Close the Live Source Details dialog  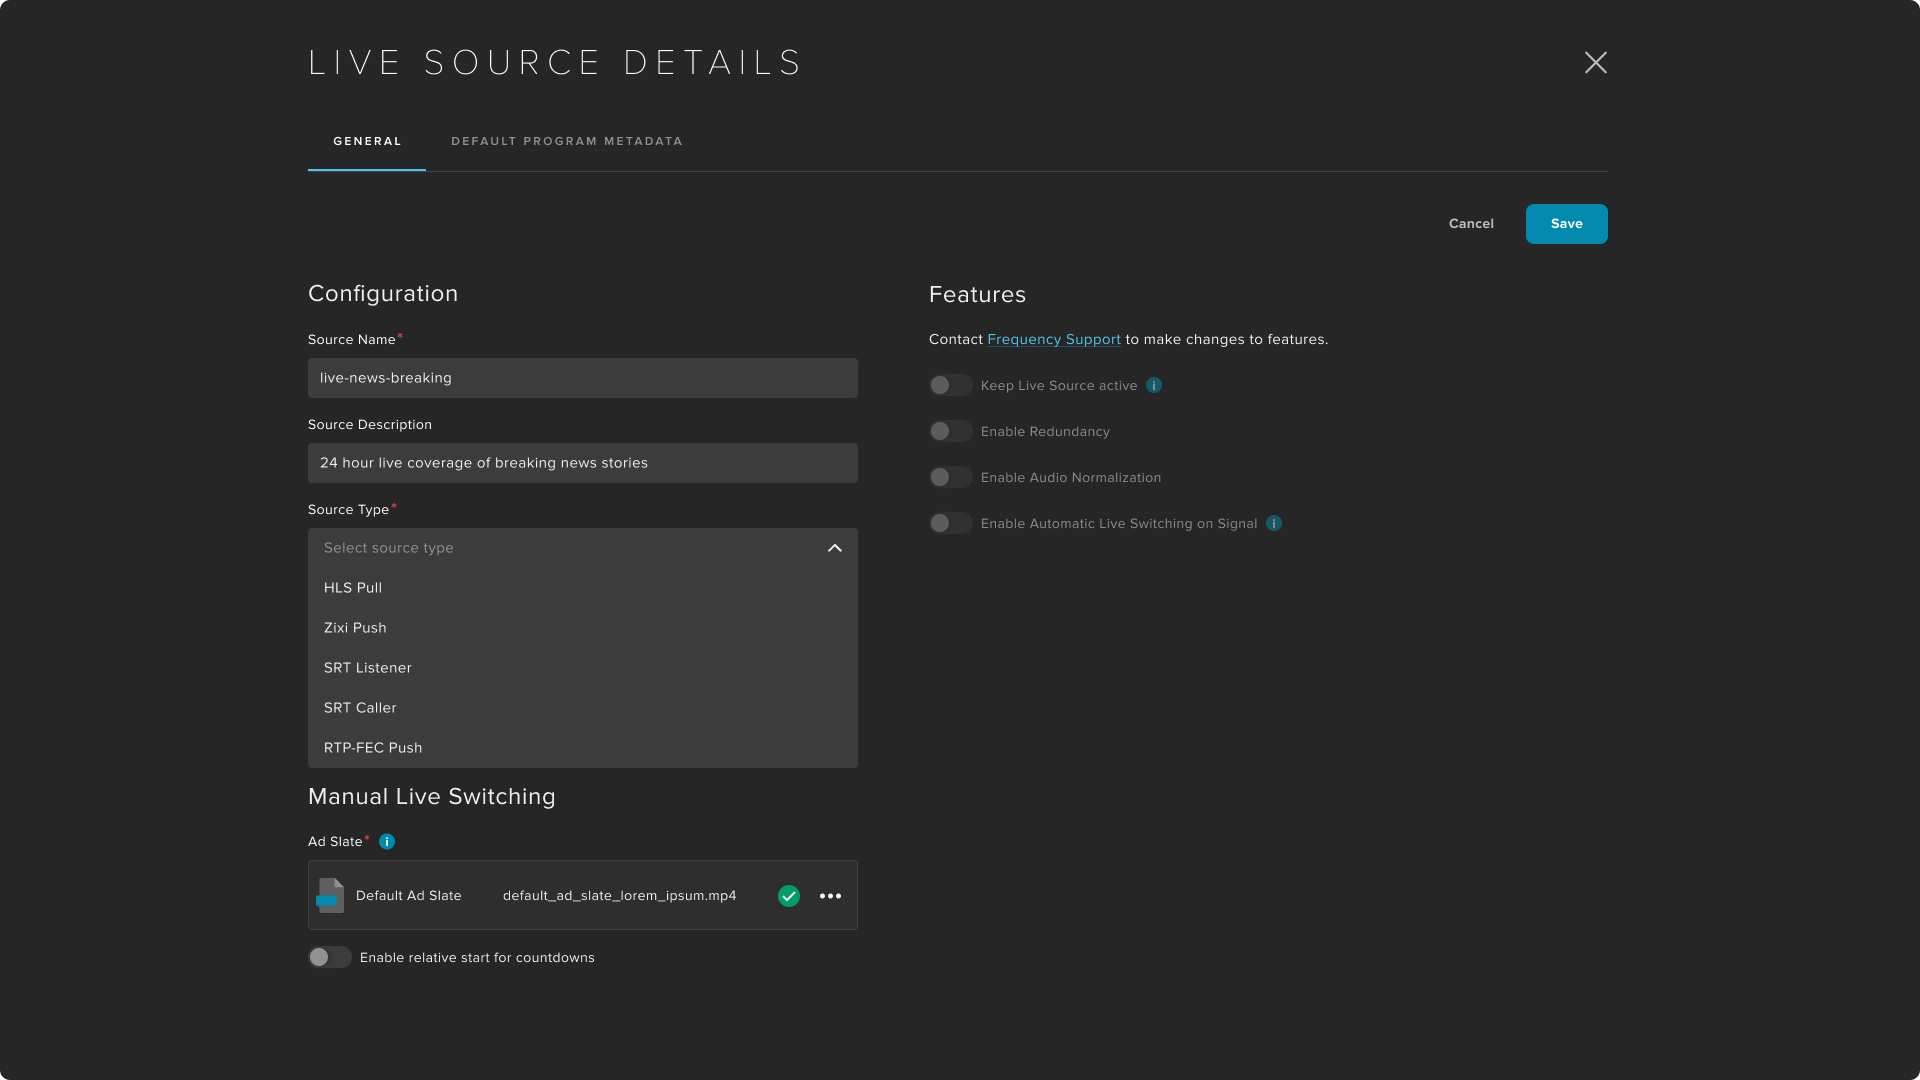1595,63
